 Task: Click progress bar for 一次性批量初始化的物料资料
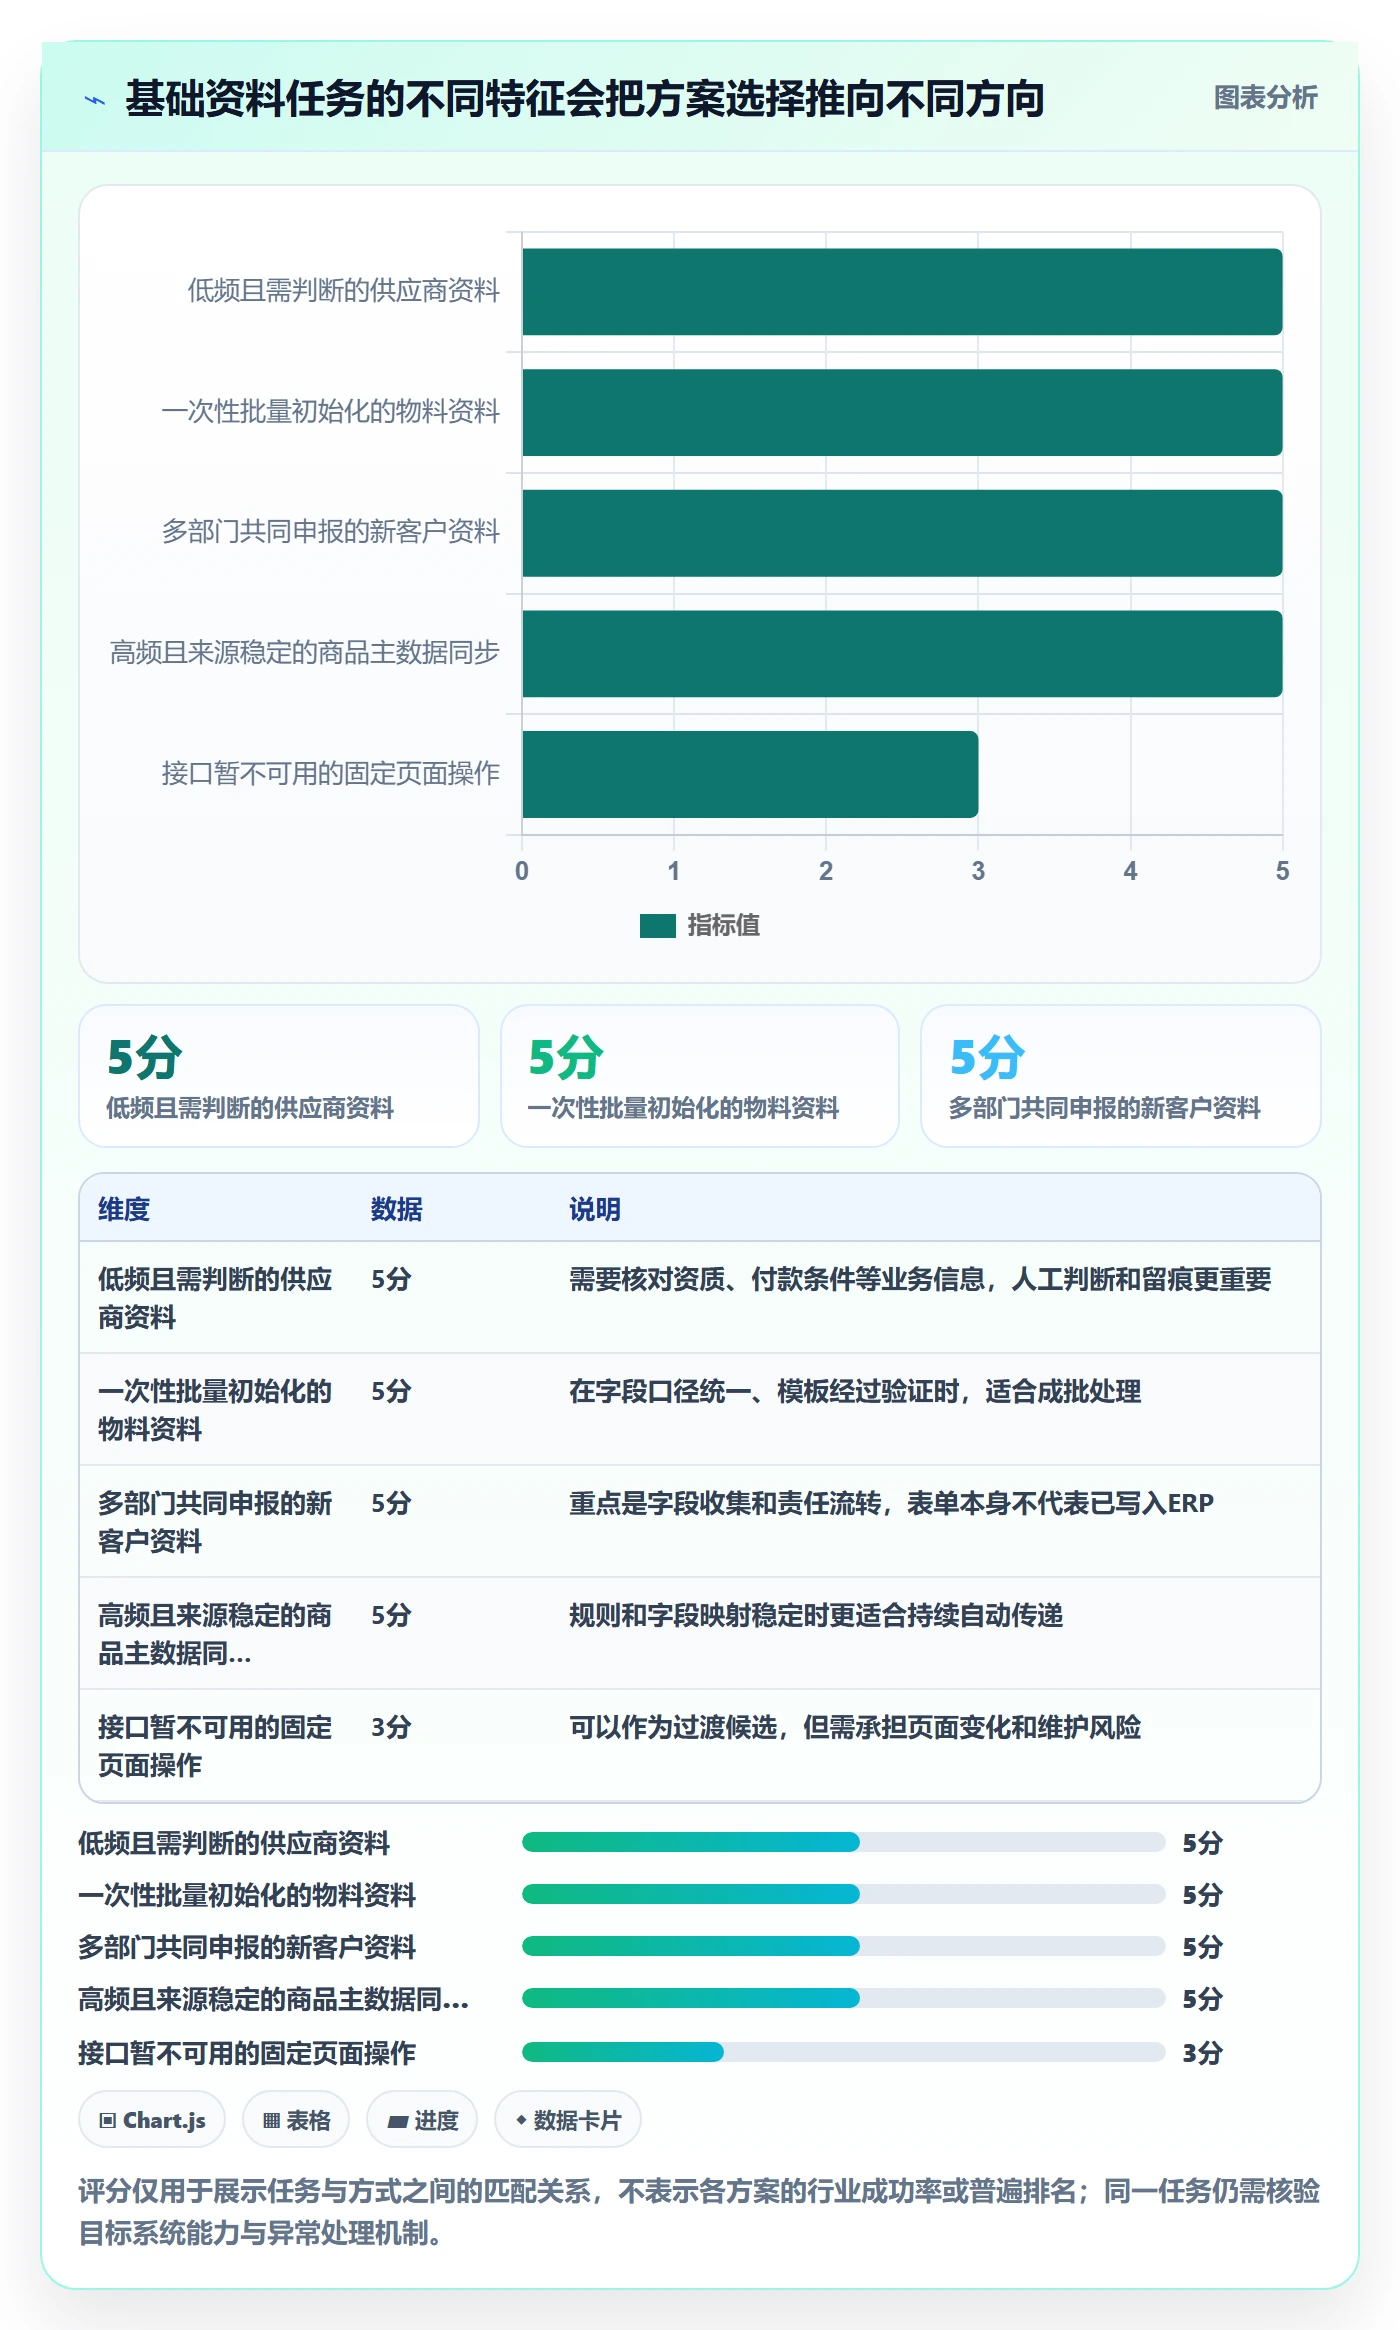[x=843, y=1894]
